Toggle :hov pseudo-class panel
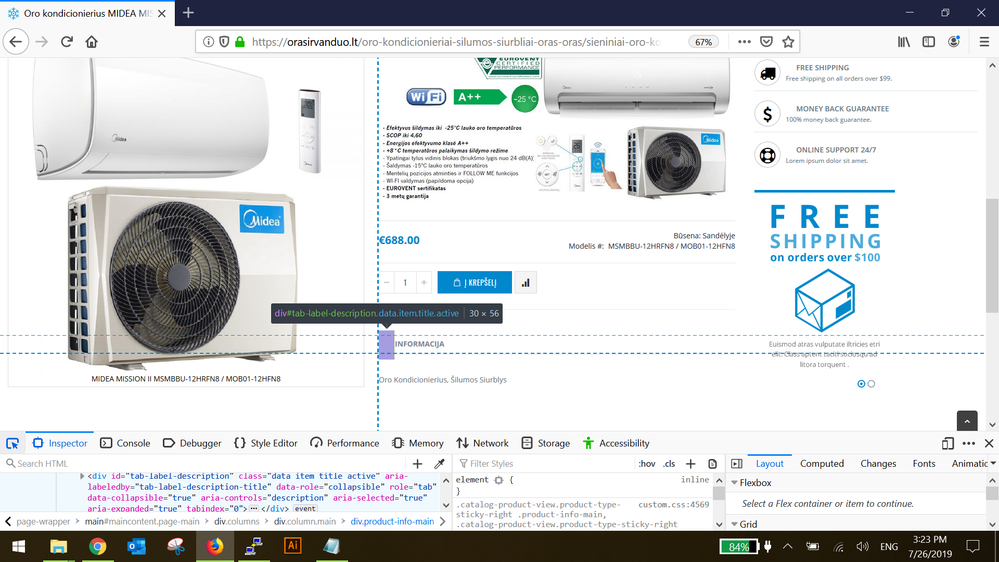 pyautogui.click(x=647, y=464)
